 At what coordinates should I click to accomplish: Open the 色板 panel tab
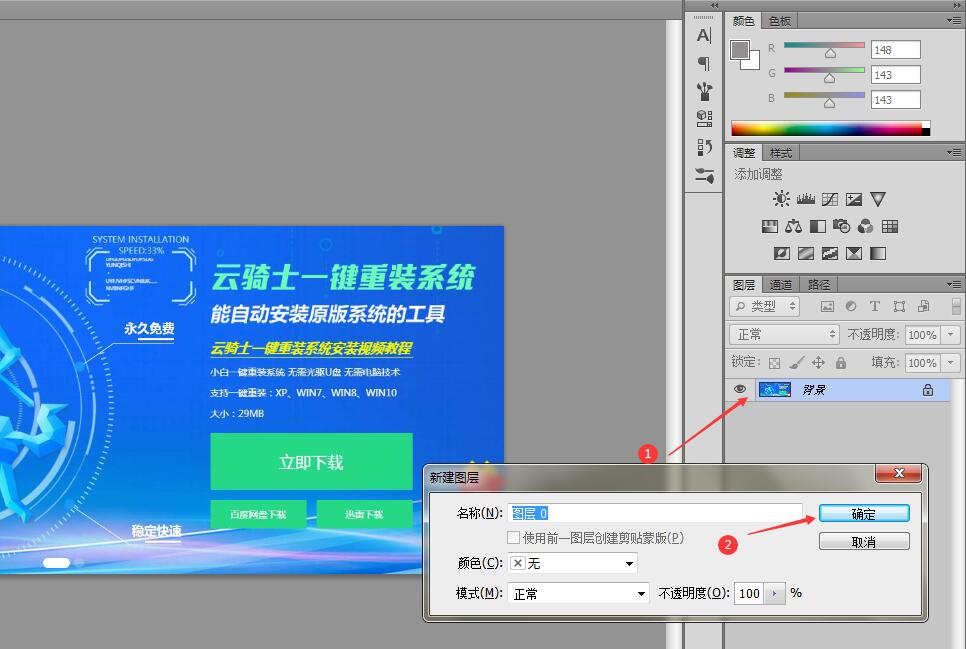779,20
